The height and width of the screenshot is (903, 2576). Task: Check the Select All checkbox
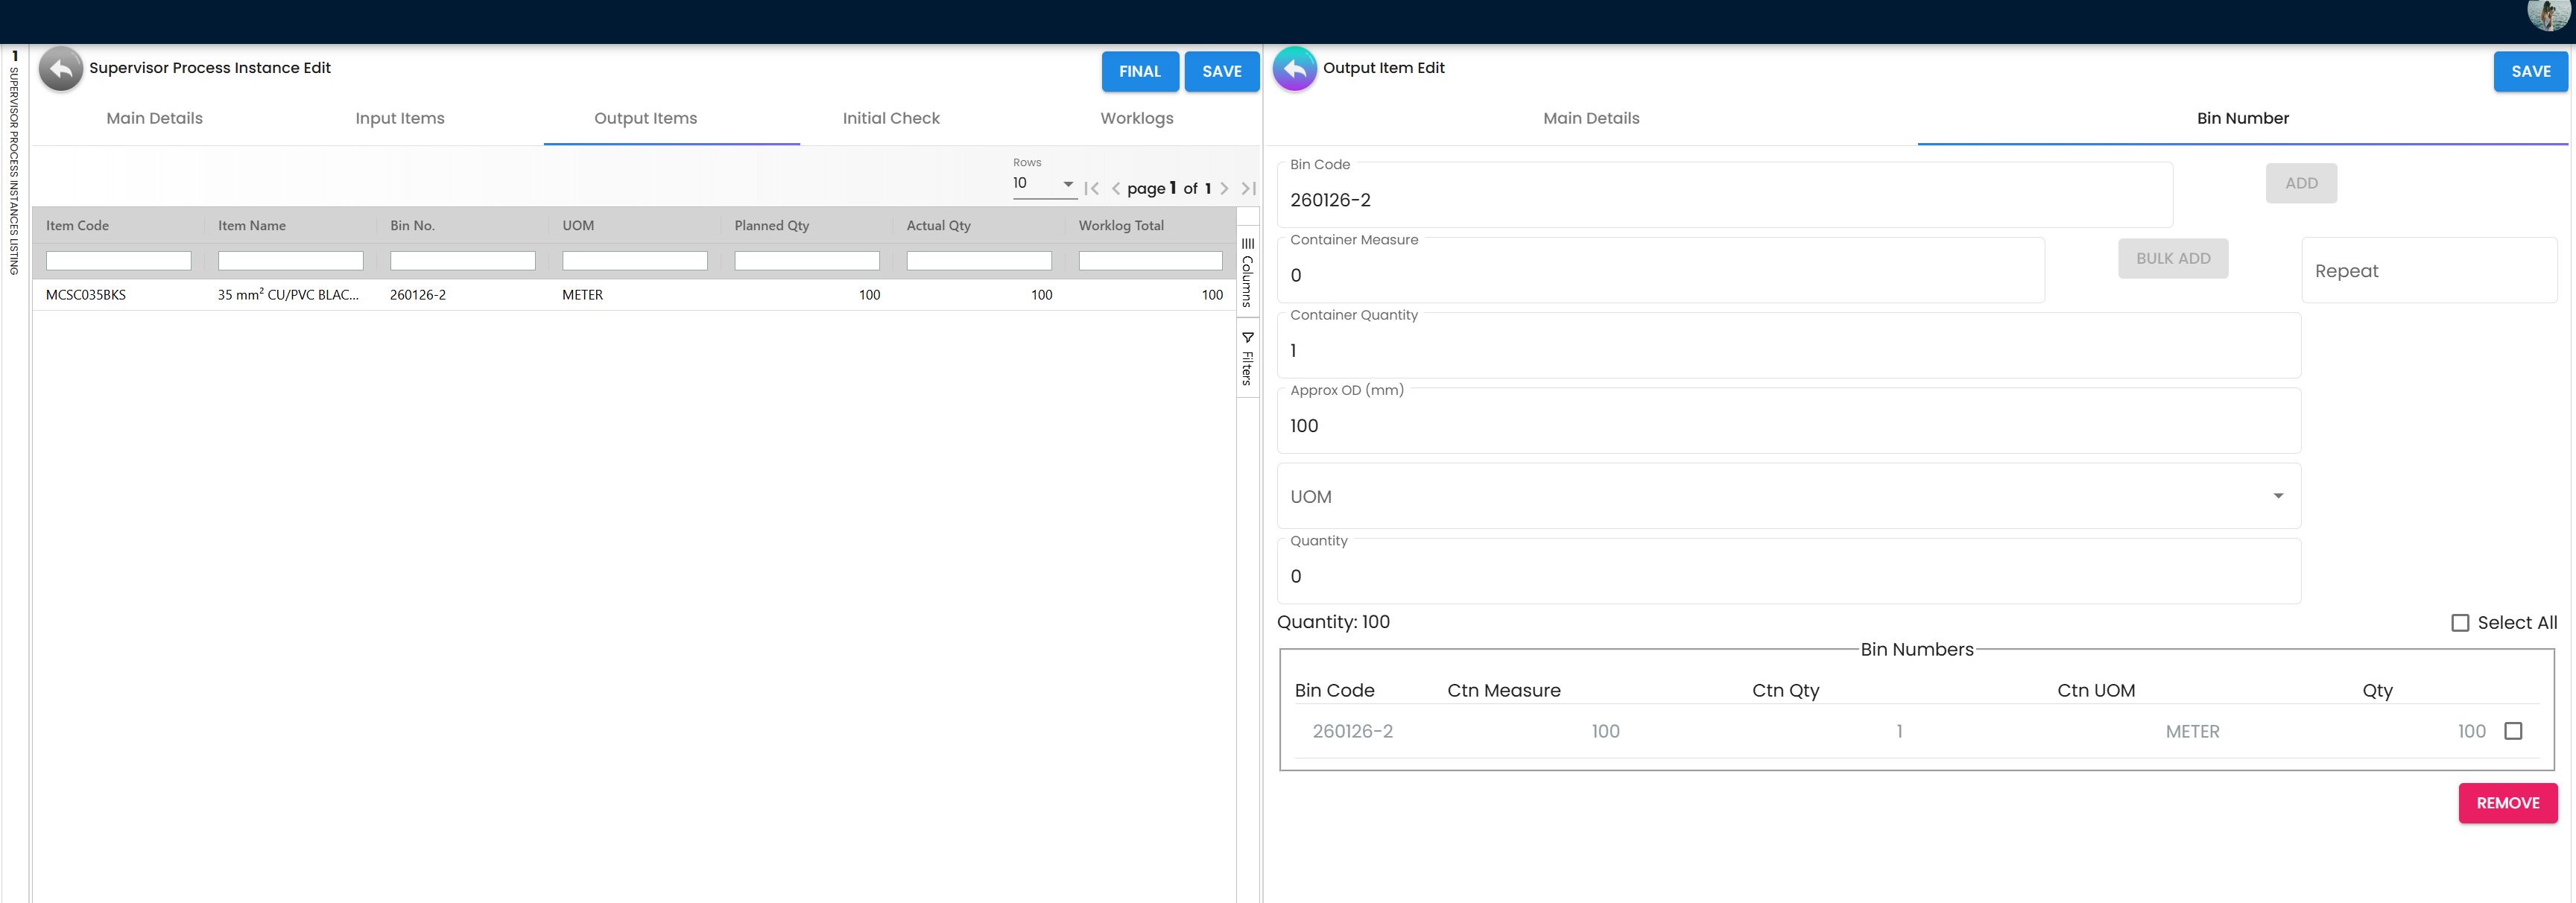(x=2460, y=623)
